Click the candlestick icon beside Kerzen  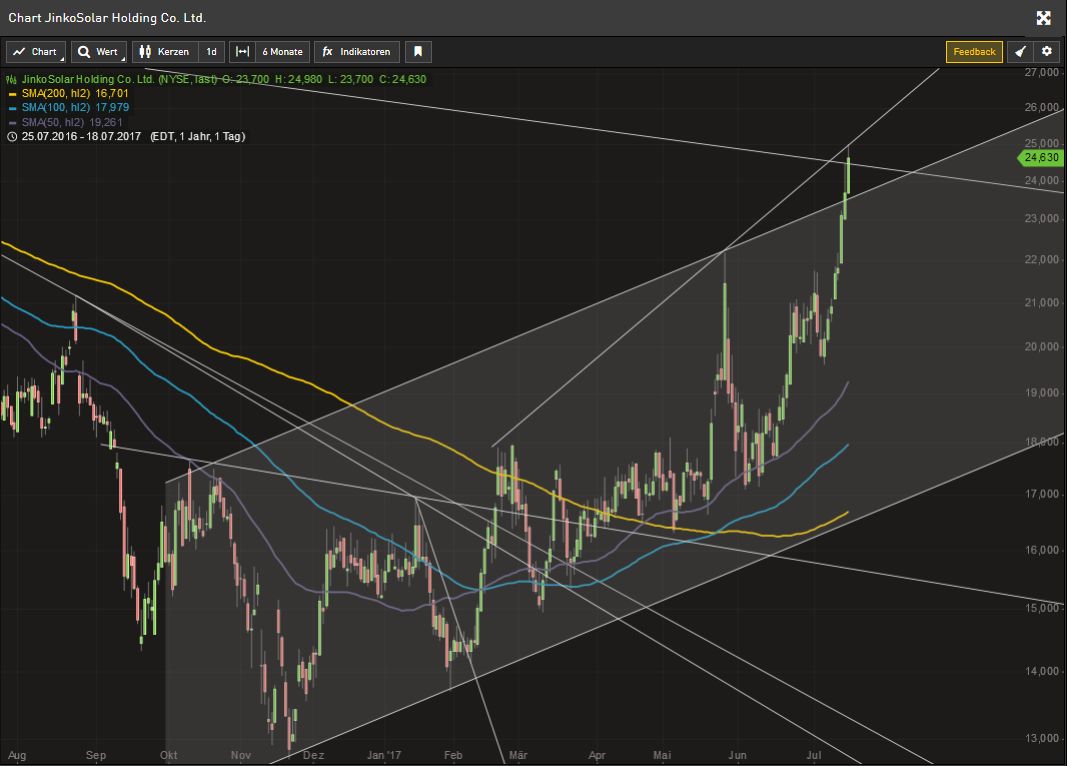(x=145, y=52)
